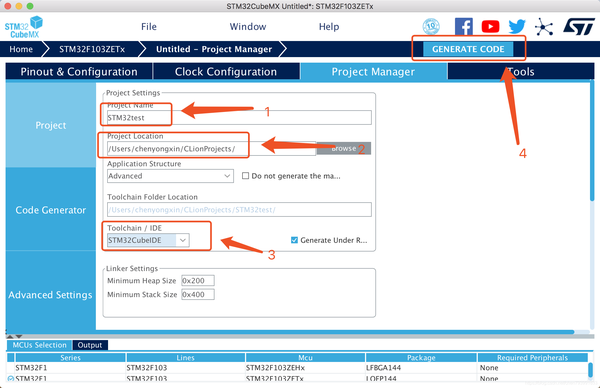Click the Minimum Heap Size field
The image size is (600, 388).
click(198, 280)
